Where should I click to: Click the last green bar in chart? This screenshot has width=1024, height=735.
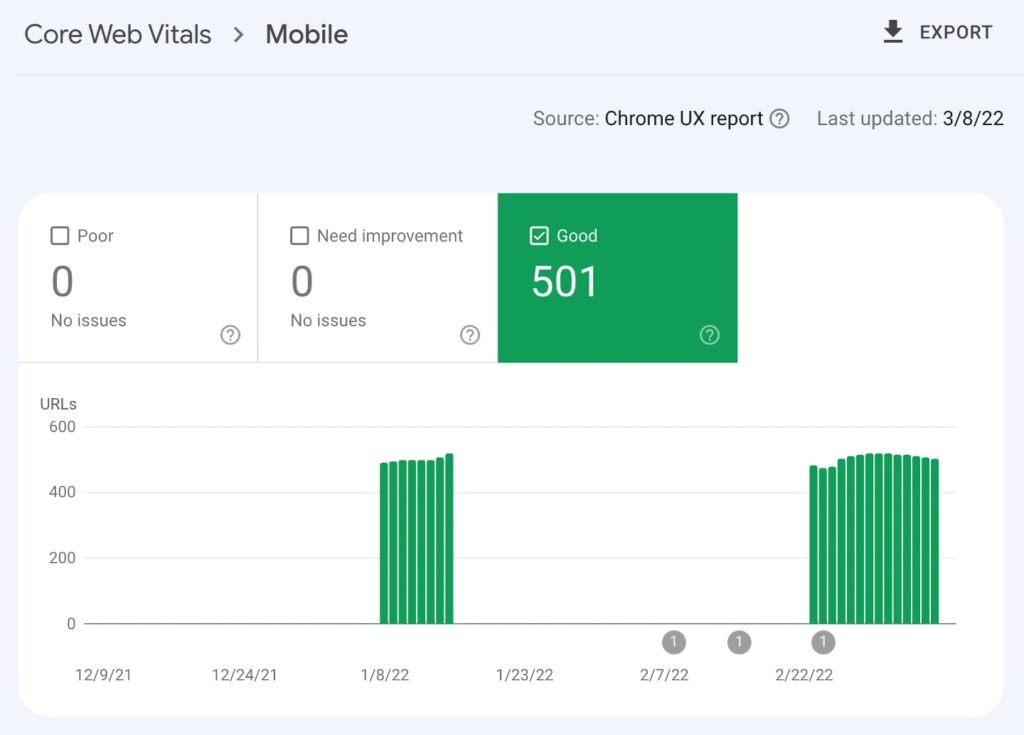click(934, 545)
